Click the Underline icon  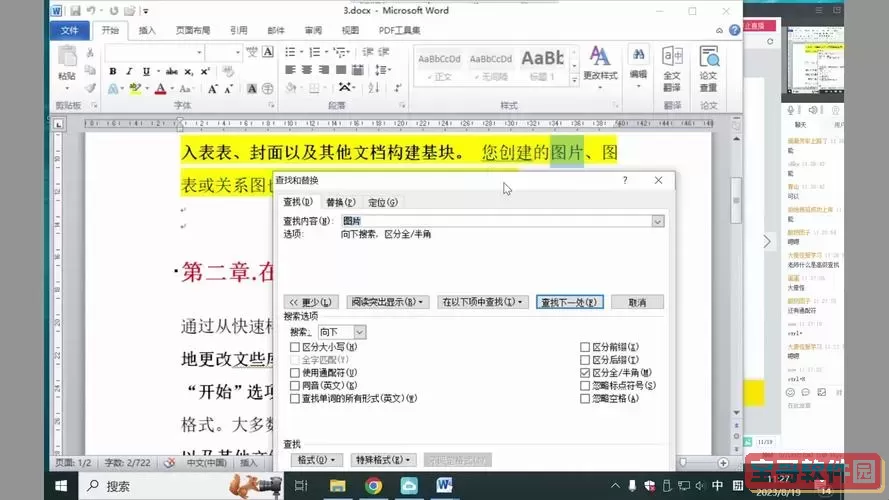pyautogui.click(x=146, y=71)
